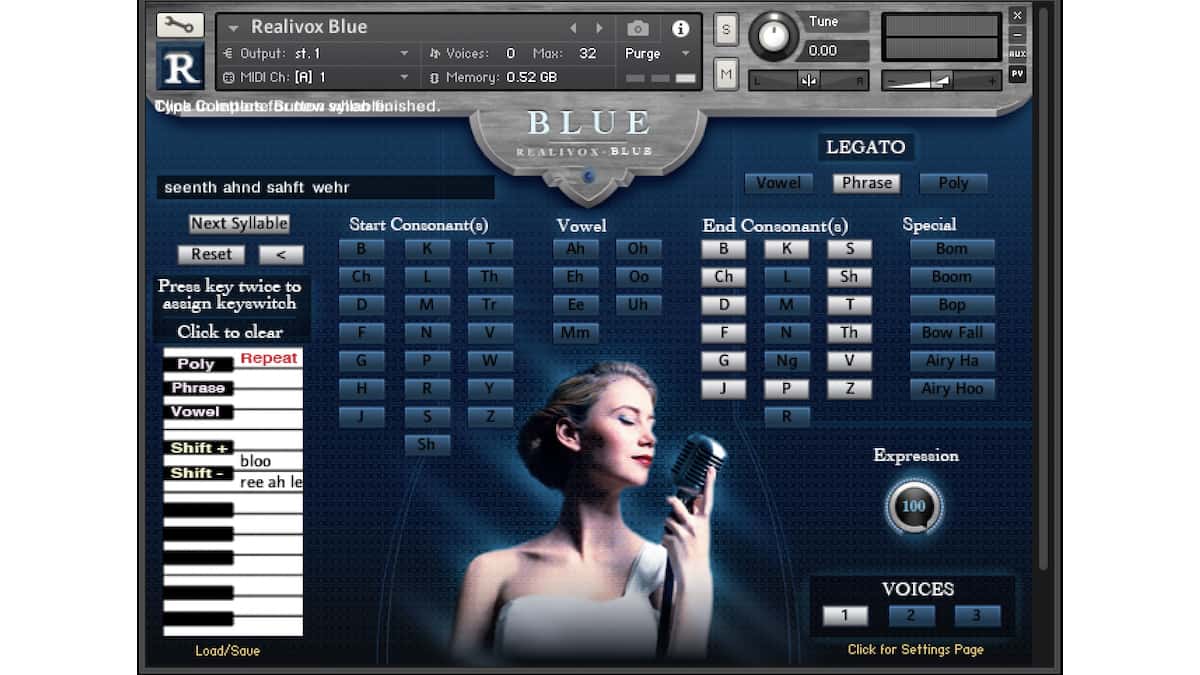Screen dimensions: 1200x675
Task: Select the Oh vowel
Action: click(638, 249)
